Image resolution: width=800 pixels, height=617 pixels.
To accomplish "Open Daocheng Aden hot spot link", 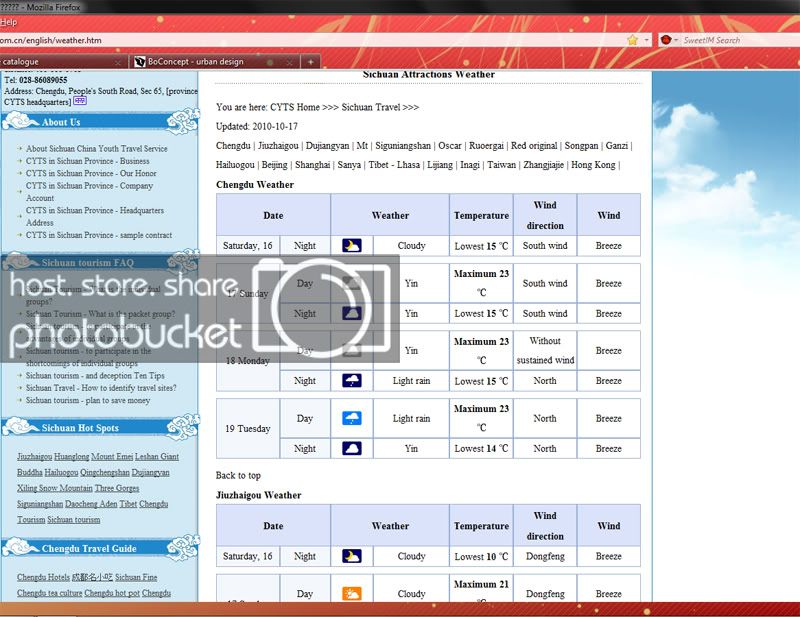I will pyautogui.click(x=91, y=504).
